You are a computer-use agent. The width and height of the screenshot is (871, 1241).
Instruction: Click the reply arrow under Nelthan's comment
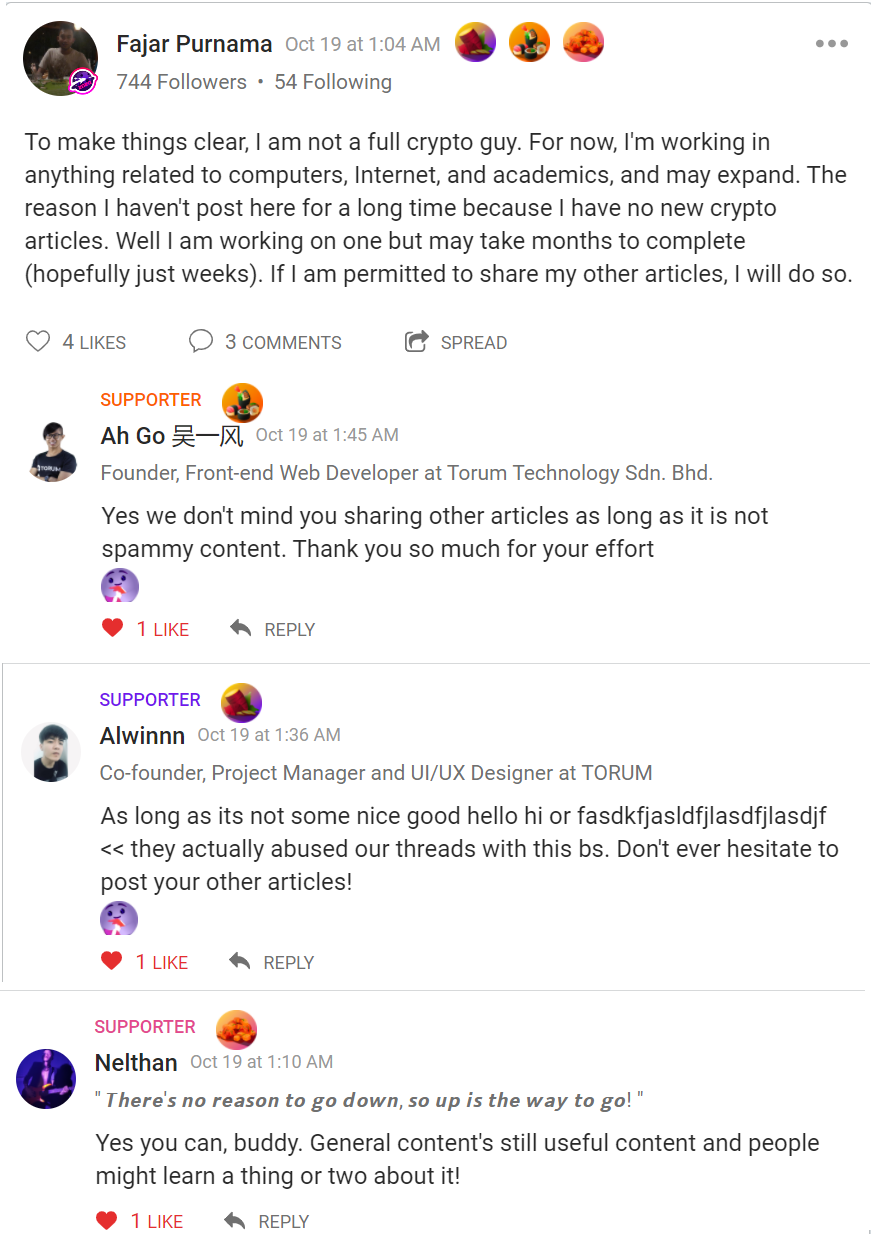tap(235, 1221)
